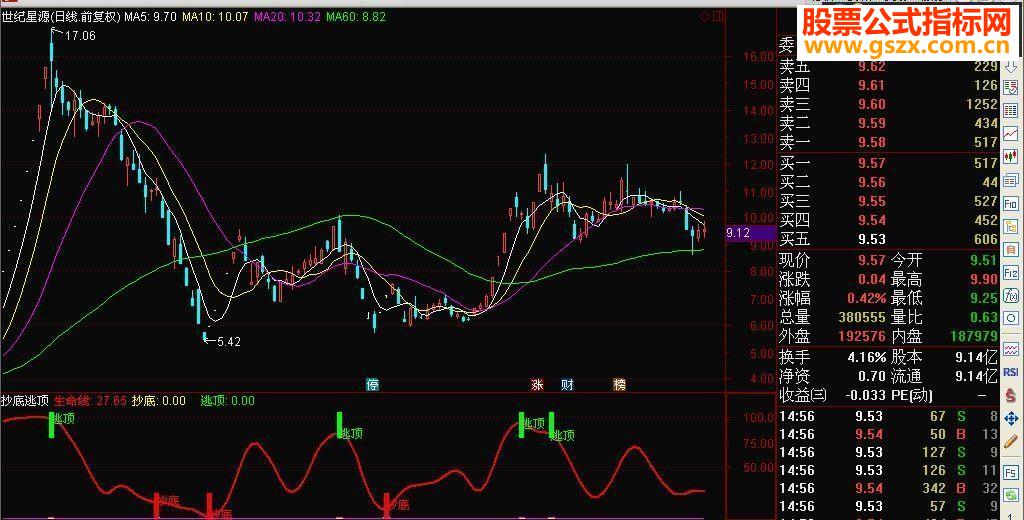
Task: Open the checklist report icon
Action: (1011, 88)
